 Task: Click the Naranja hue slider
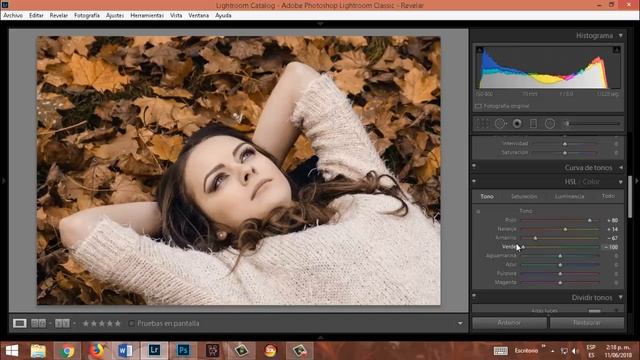(560, 229)
